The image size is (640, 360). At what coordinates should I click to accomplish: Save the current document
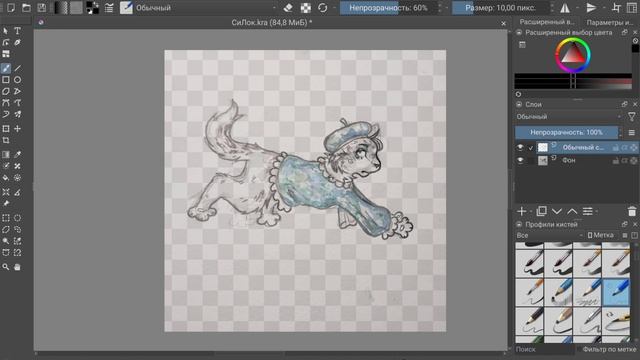click(42, 8)
